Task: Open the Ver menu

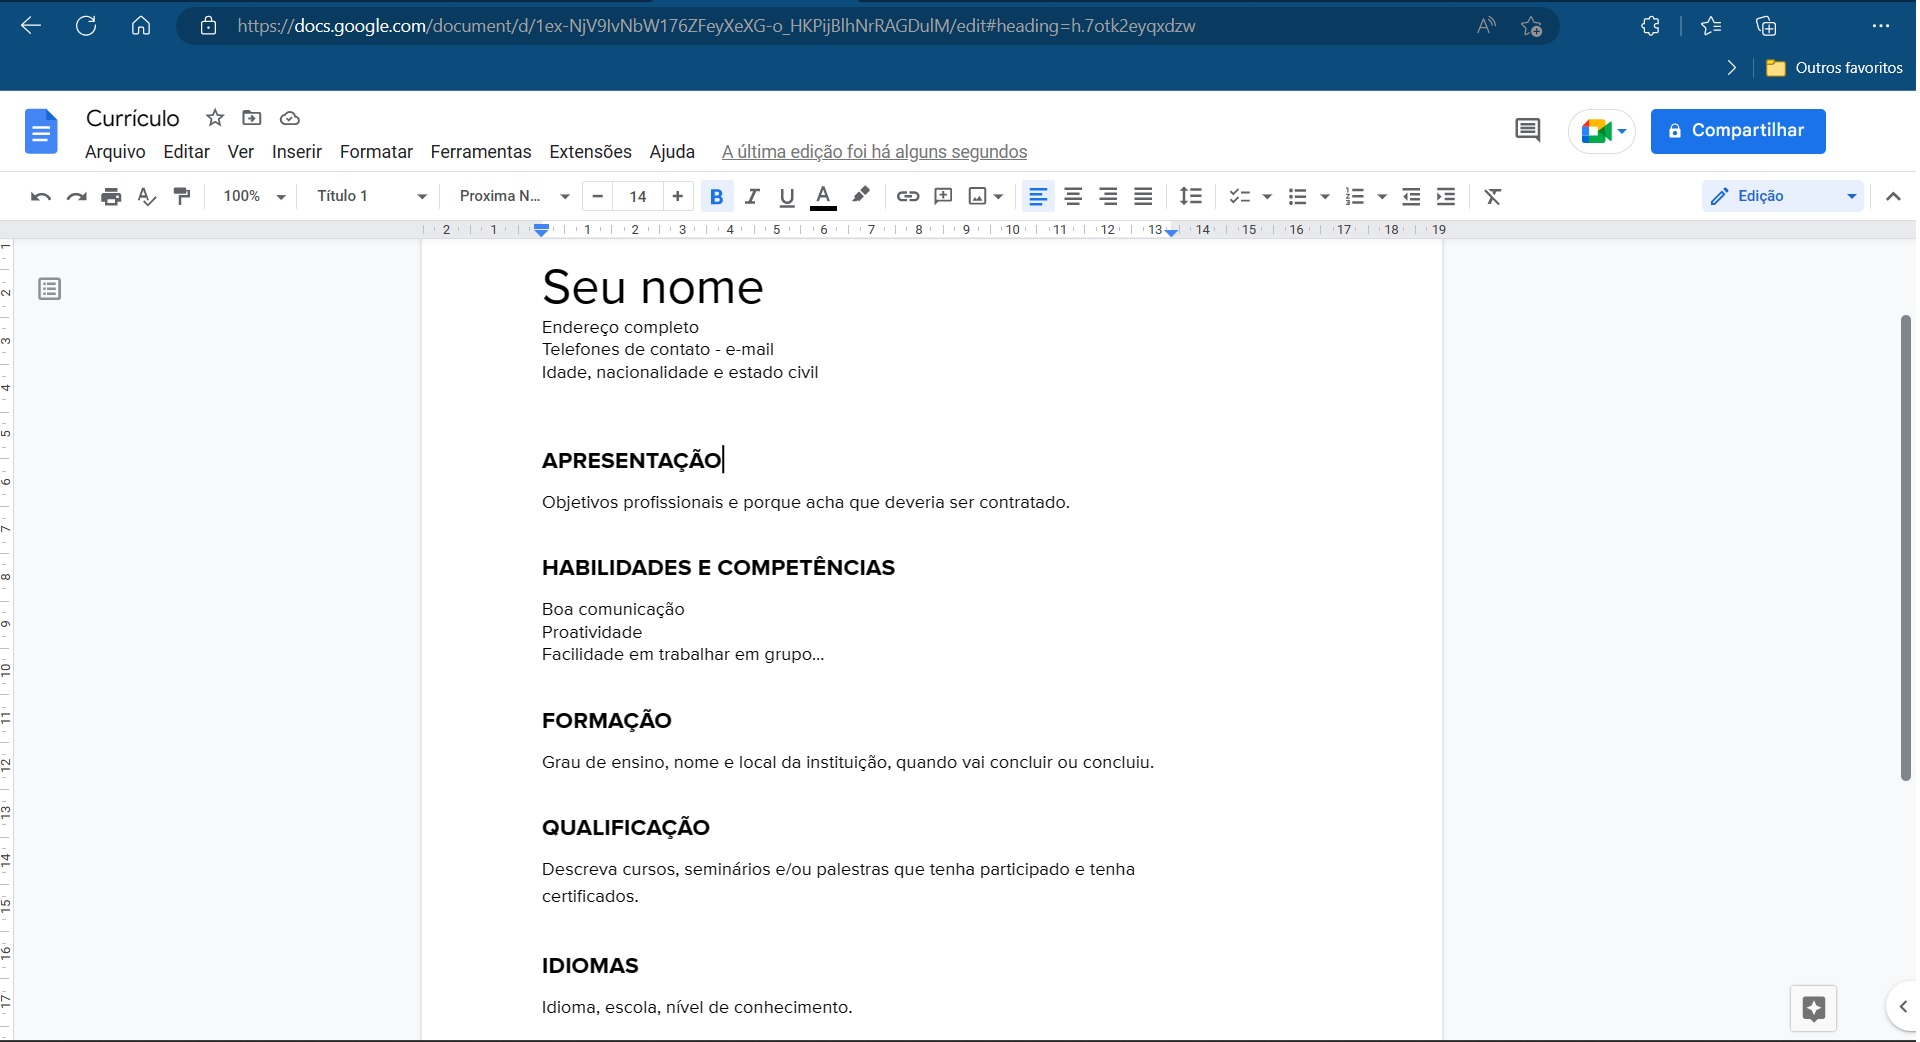Action: (x=241, y=152)
